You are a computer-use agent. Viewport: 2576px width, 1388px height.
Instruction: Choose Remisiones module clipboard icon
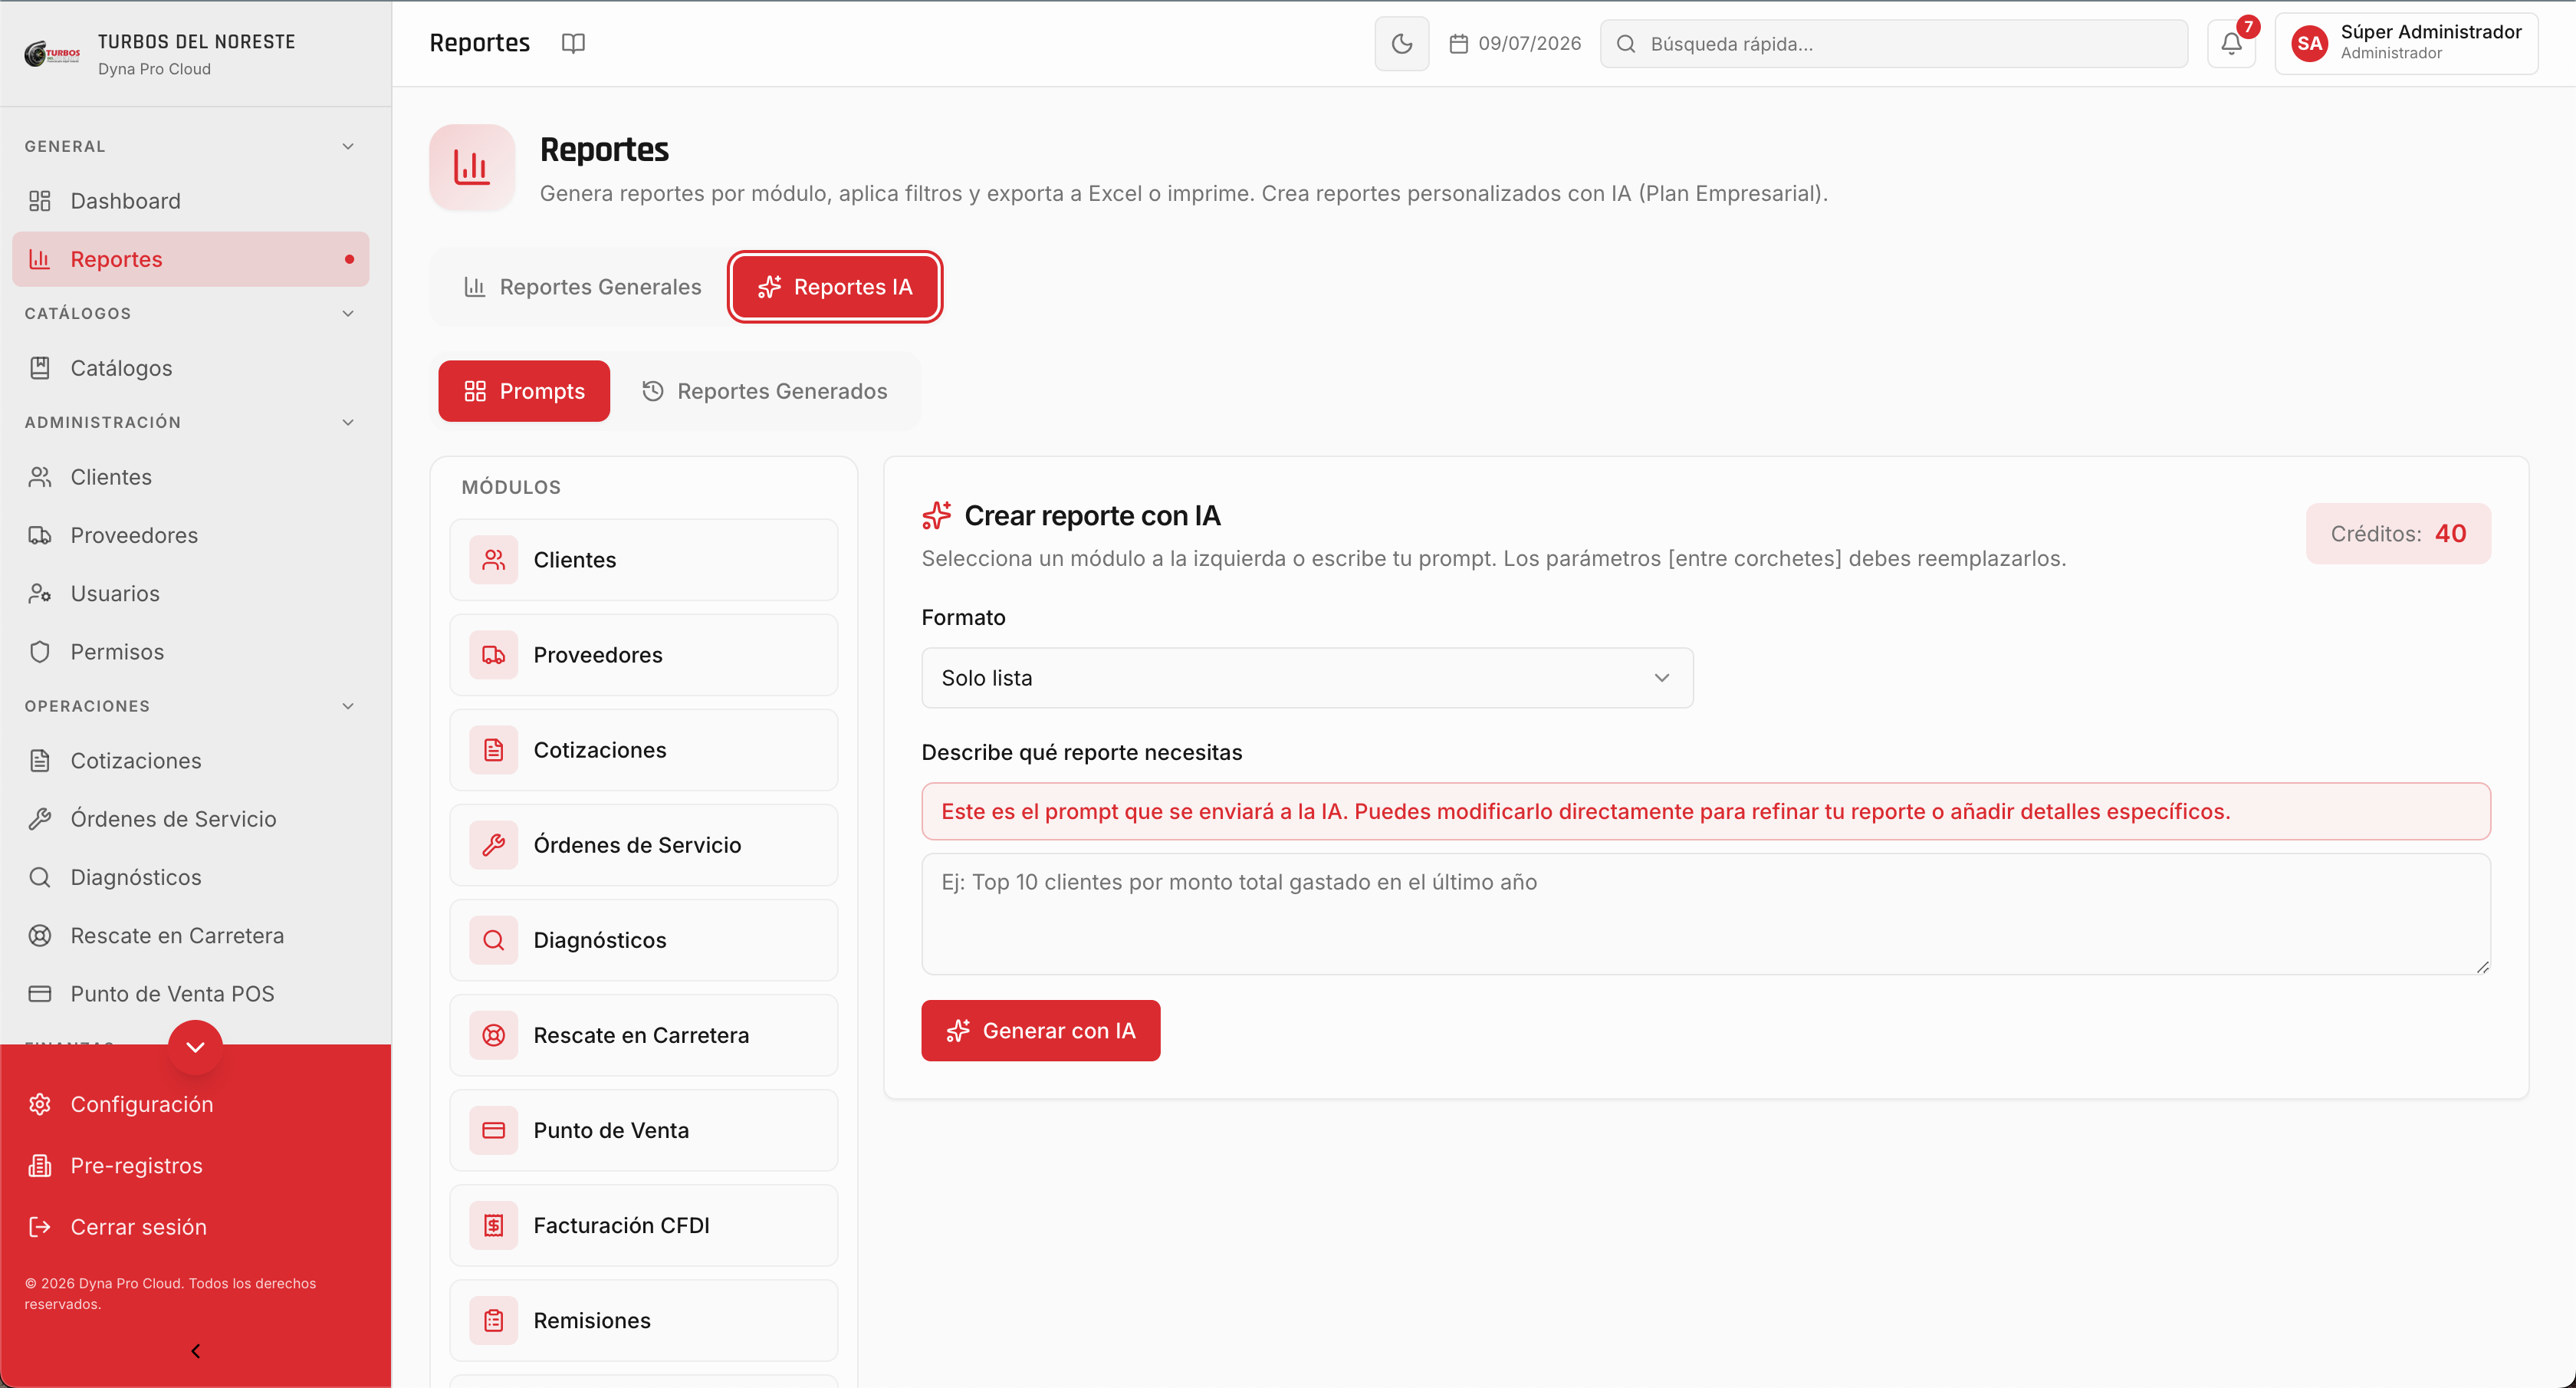494,1320
